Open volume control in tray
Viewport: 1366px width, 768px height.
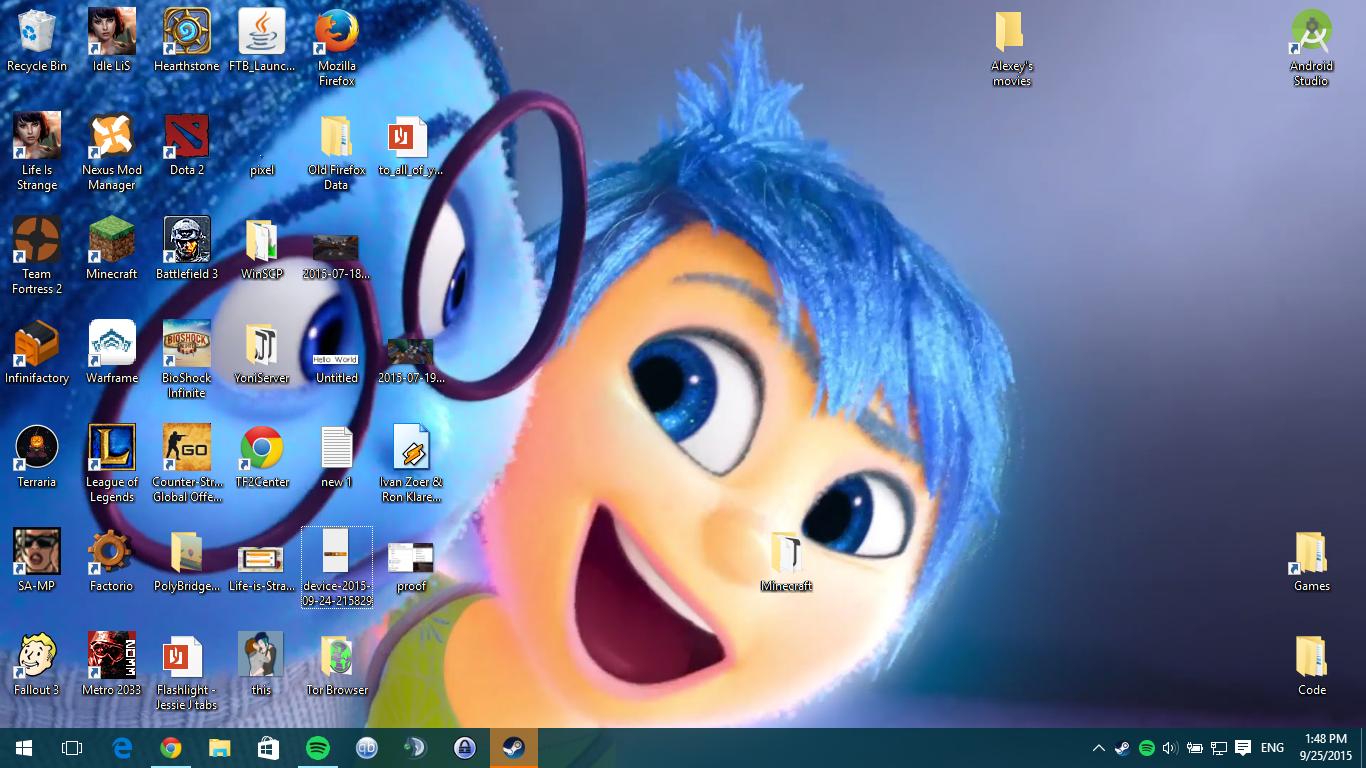1170,748
